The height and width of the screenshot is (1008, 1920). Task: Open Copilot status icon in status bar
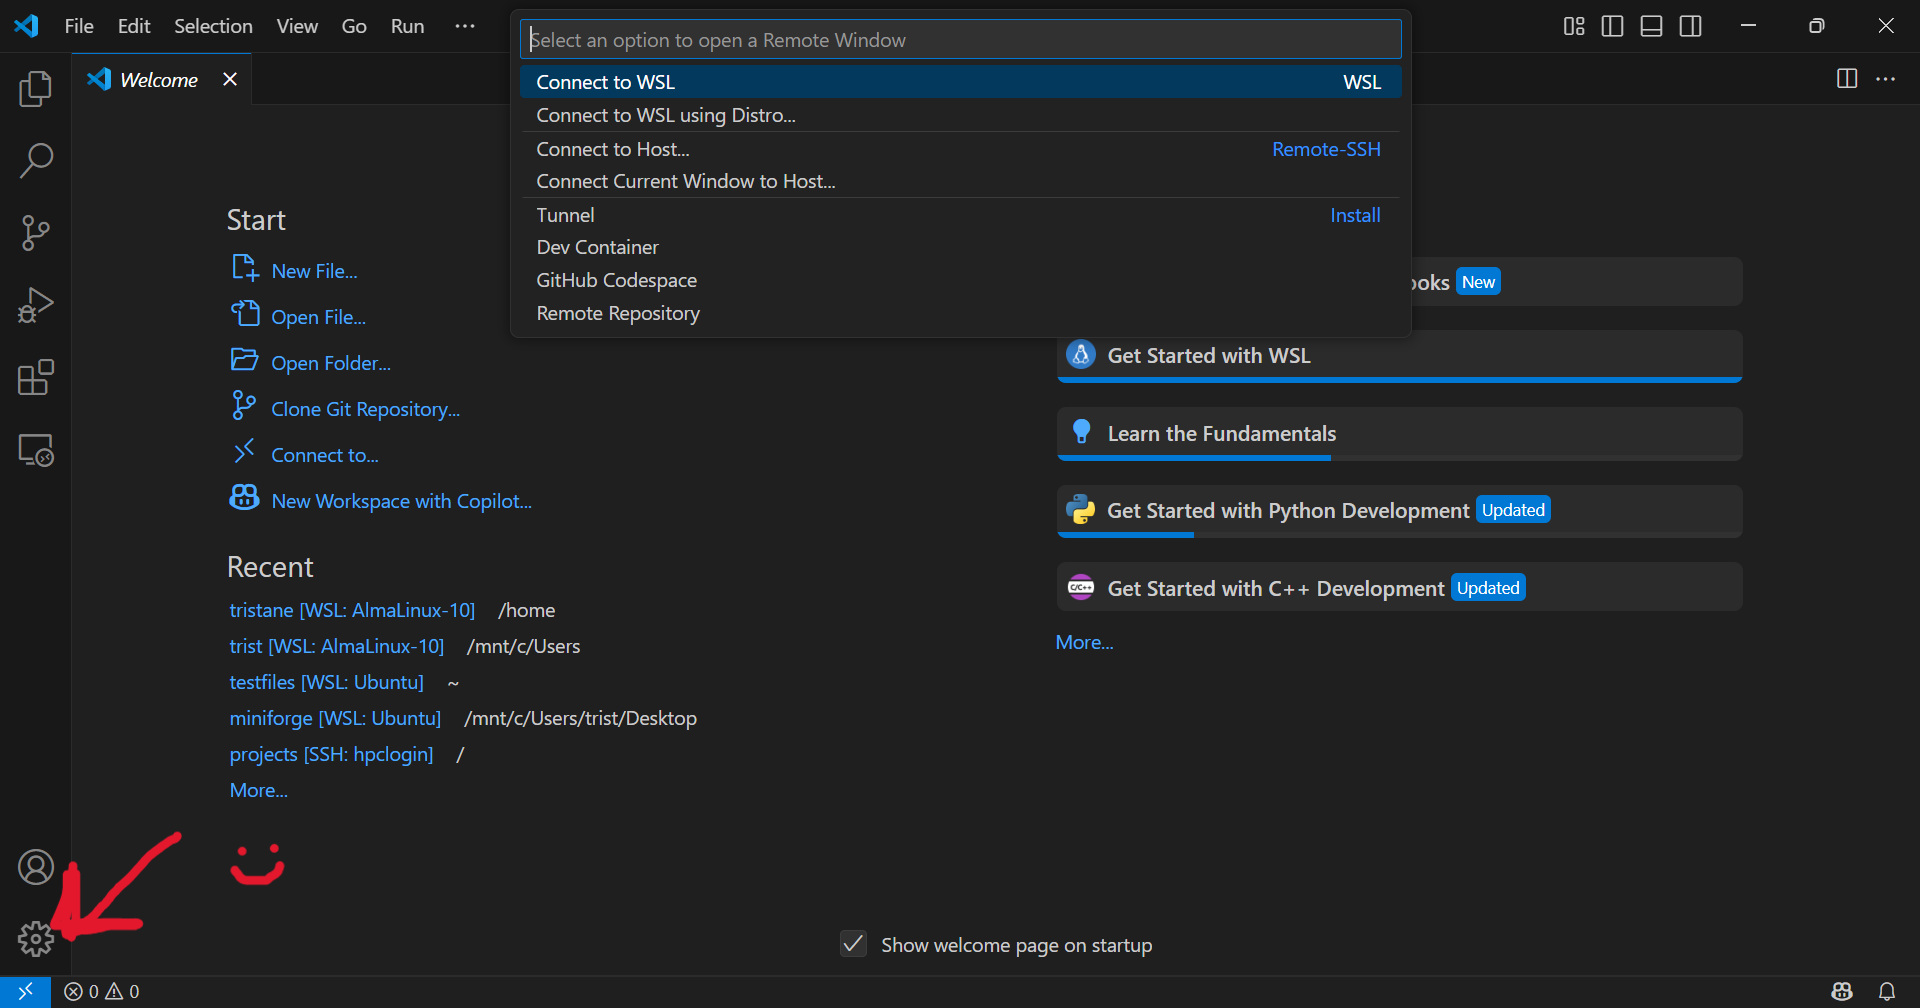tap(1842, 991)
